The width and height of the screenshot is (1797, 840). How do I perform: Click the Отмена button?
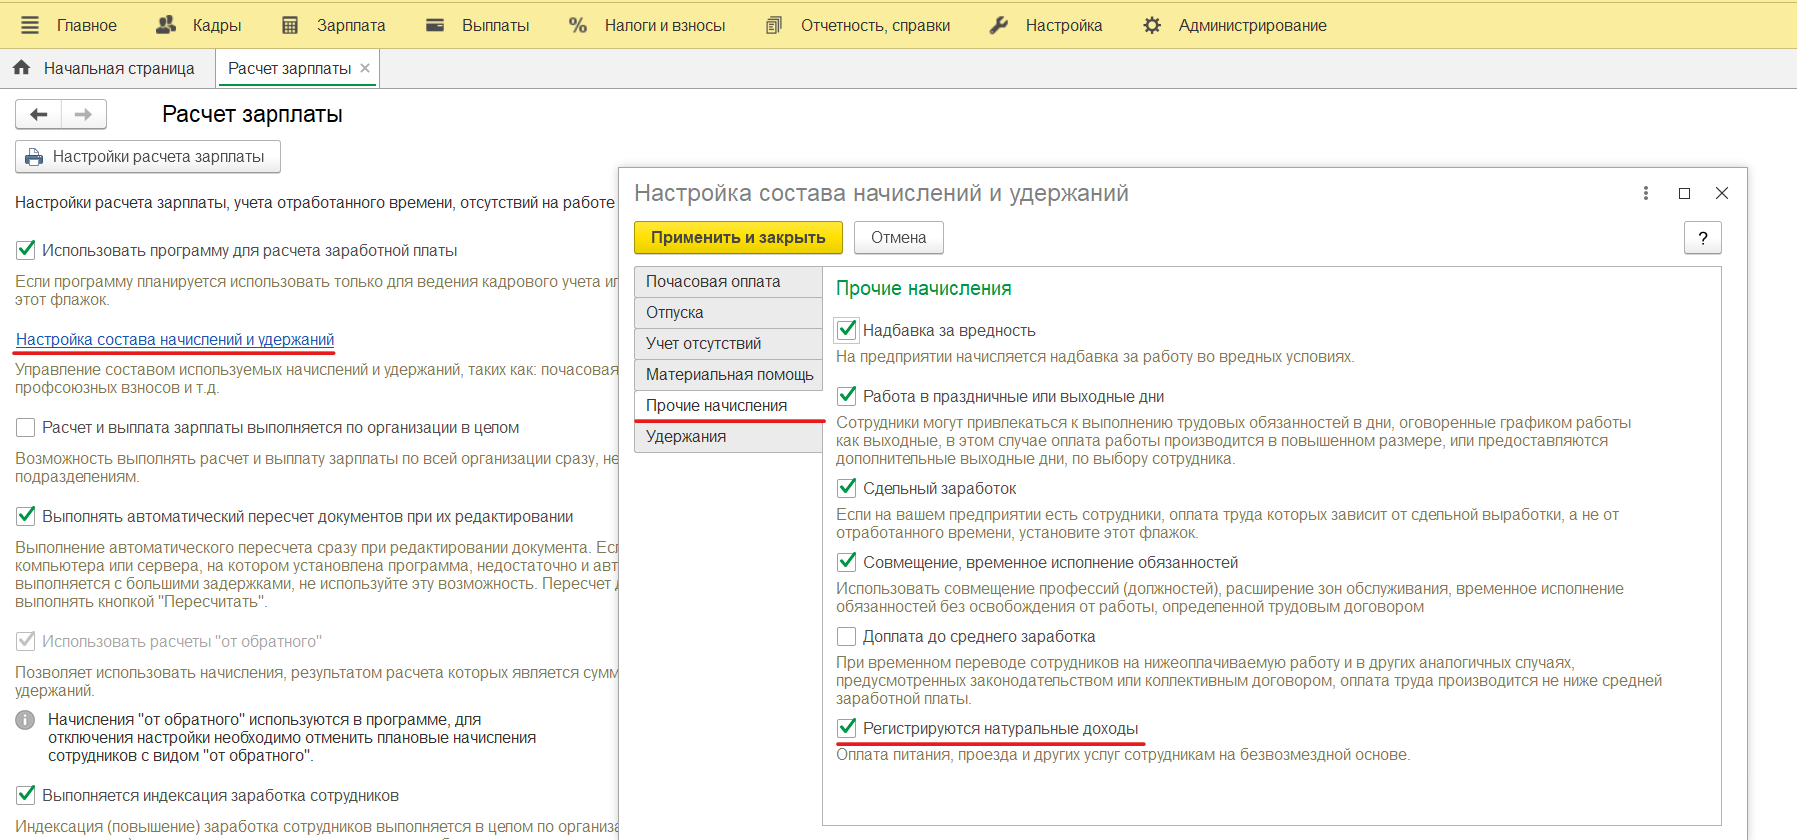coord(898,238)
